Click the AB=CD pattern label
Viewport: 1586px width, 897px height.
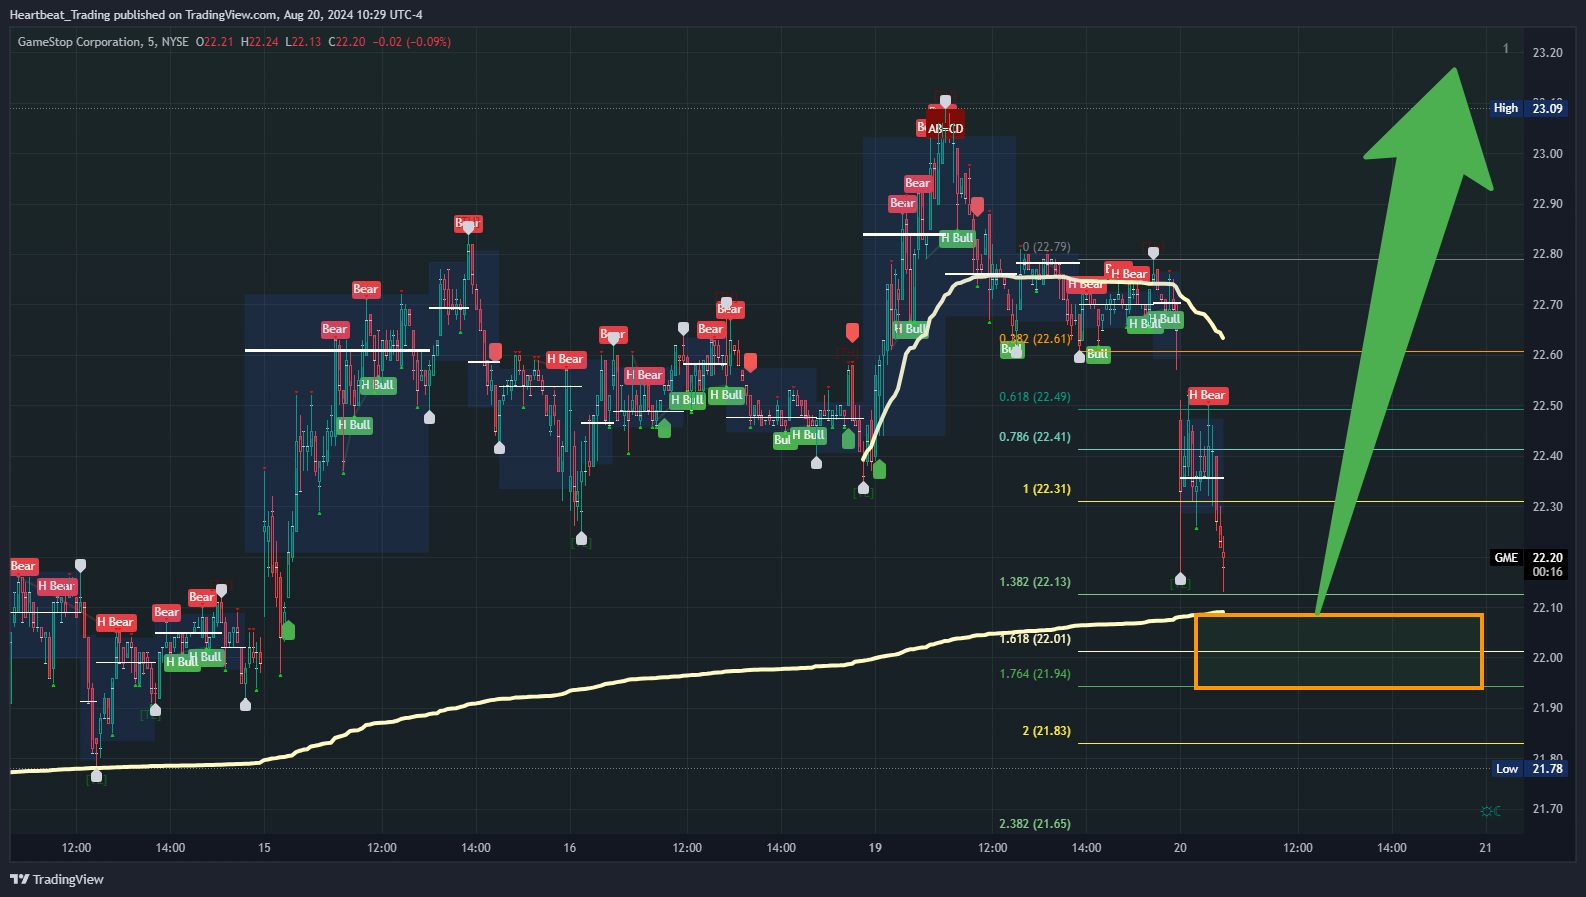[945, 128]
